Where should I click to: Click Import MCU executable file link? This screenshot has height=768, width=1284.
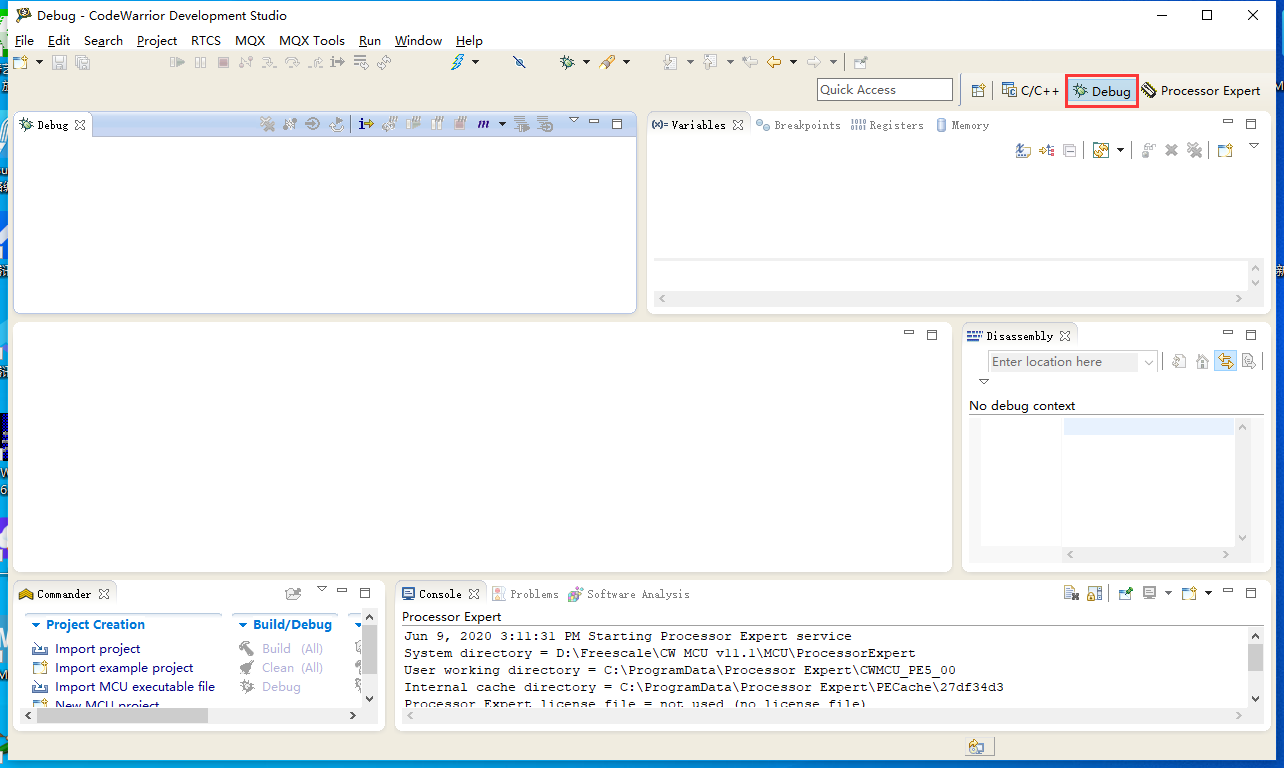135,687
